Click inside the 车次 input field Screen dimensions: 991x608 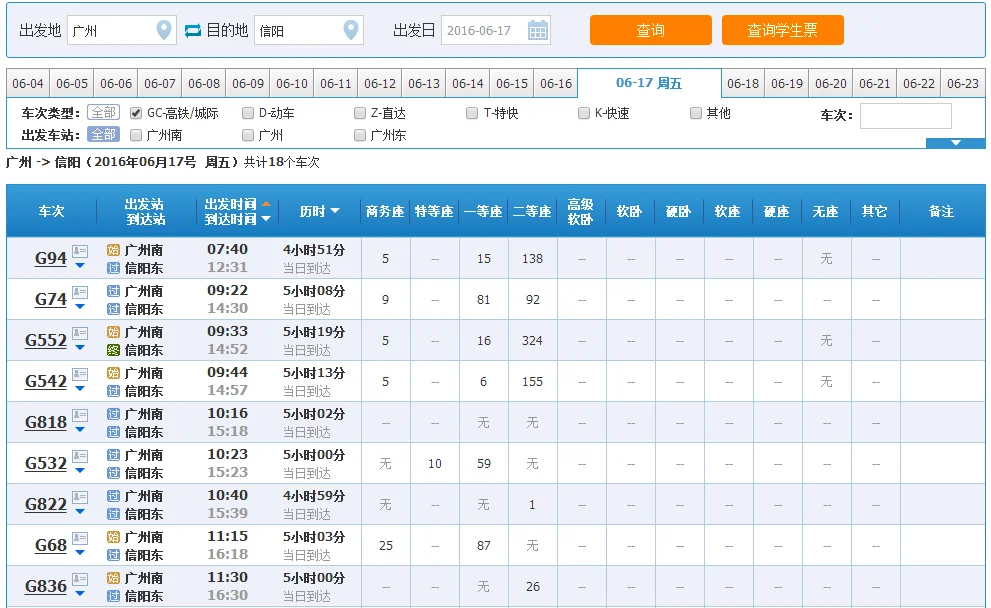coord(906,116)
